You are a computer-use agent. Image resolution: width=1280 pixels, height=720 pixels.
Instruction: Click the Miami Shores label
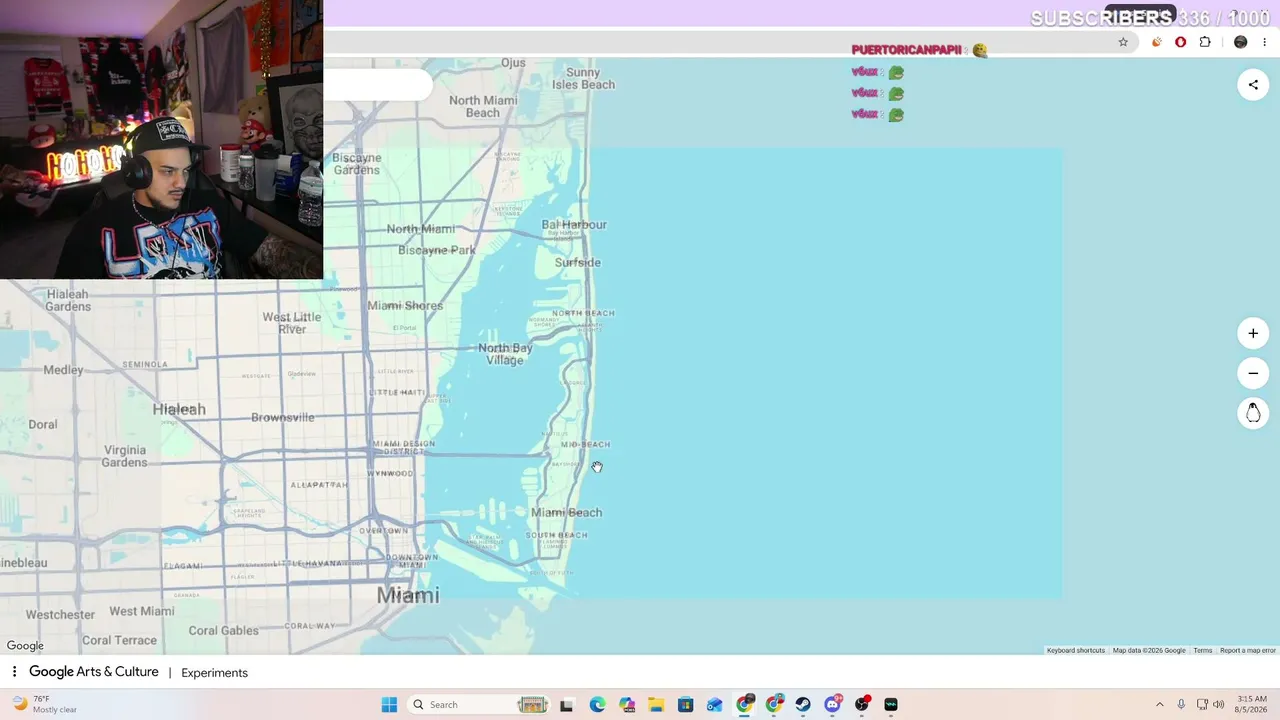[x=405, y=305]
